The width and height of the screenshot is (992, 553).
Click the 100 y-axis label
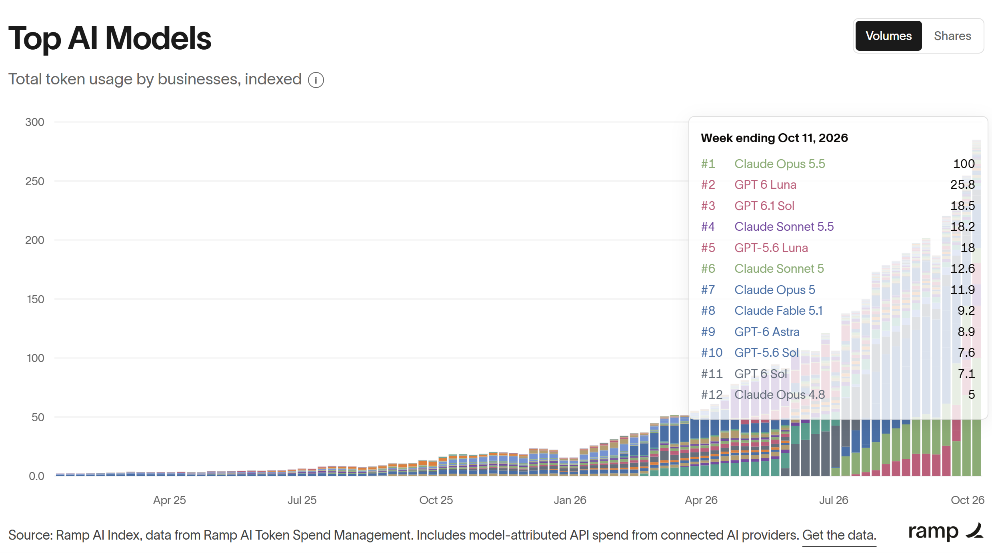[x=35, y=358]
